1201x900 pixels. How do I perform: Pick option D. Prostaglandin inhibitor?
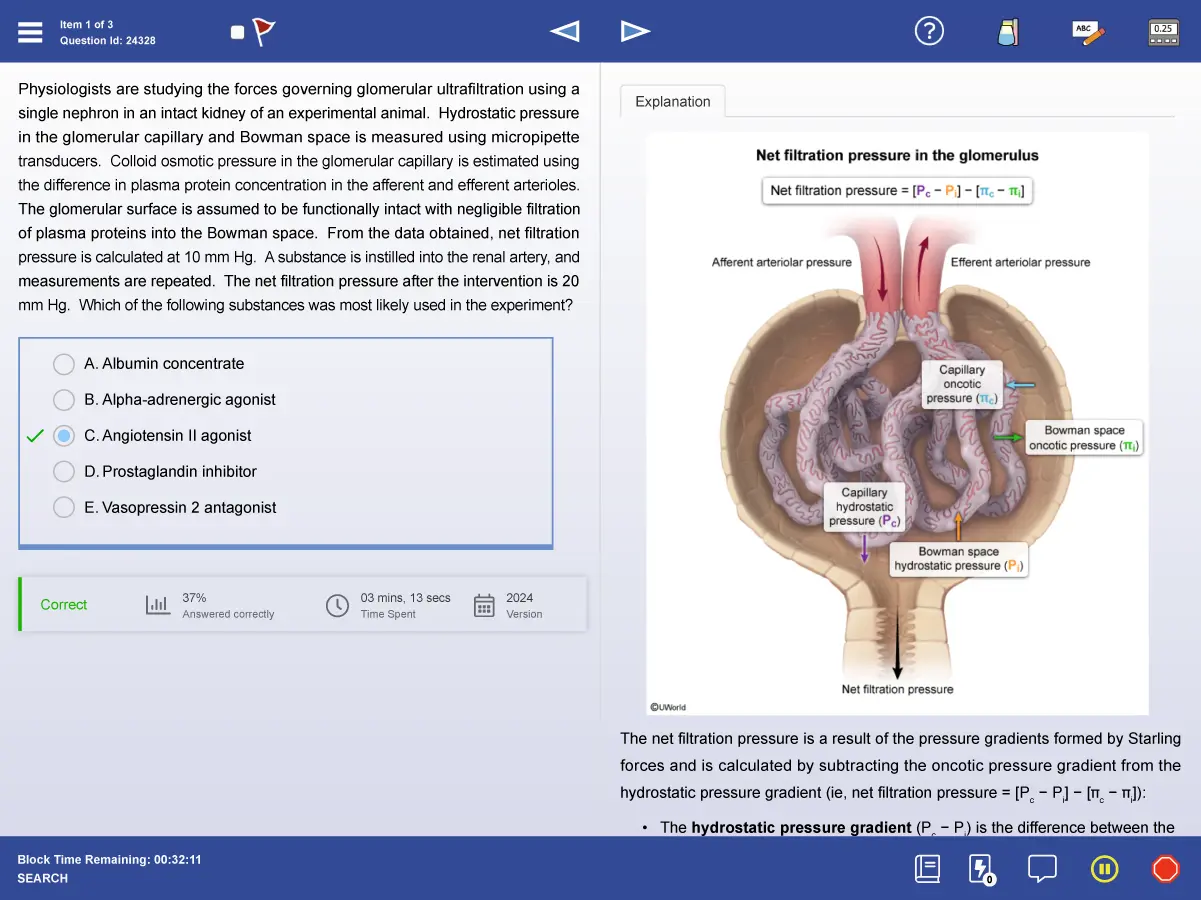(x=64, y=472)
